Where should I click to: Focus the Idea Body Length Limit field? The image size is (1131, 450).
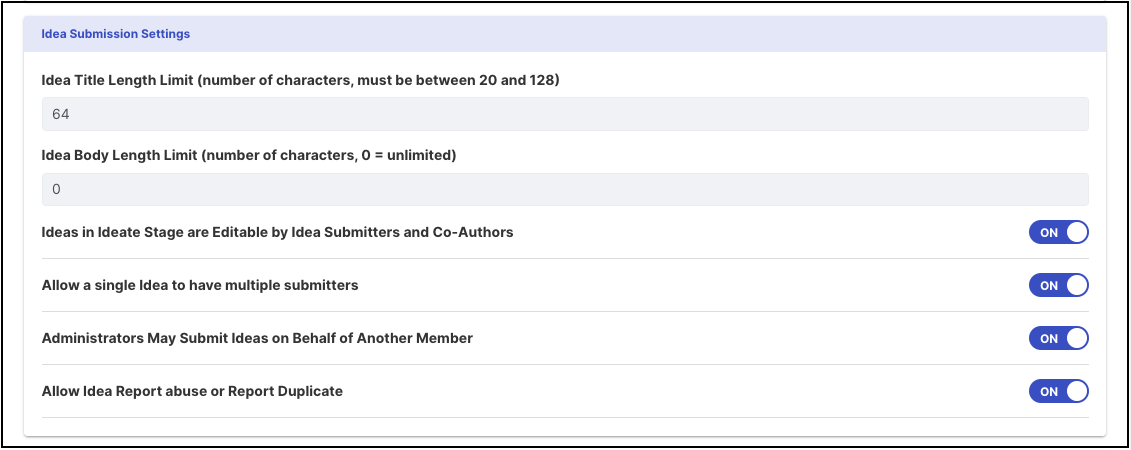pos(565,189)
